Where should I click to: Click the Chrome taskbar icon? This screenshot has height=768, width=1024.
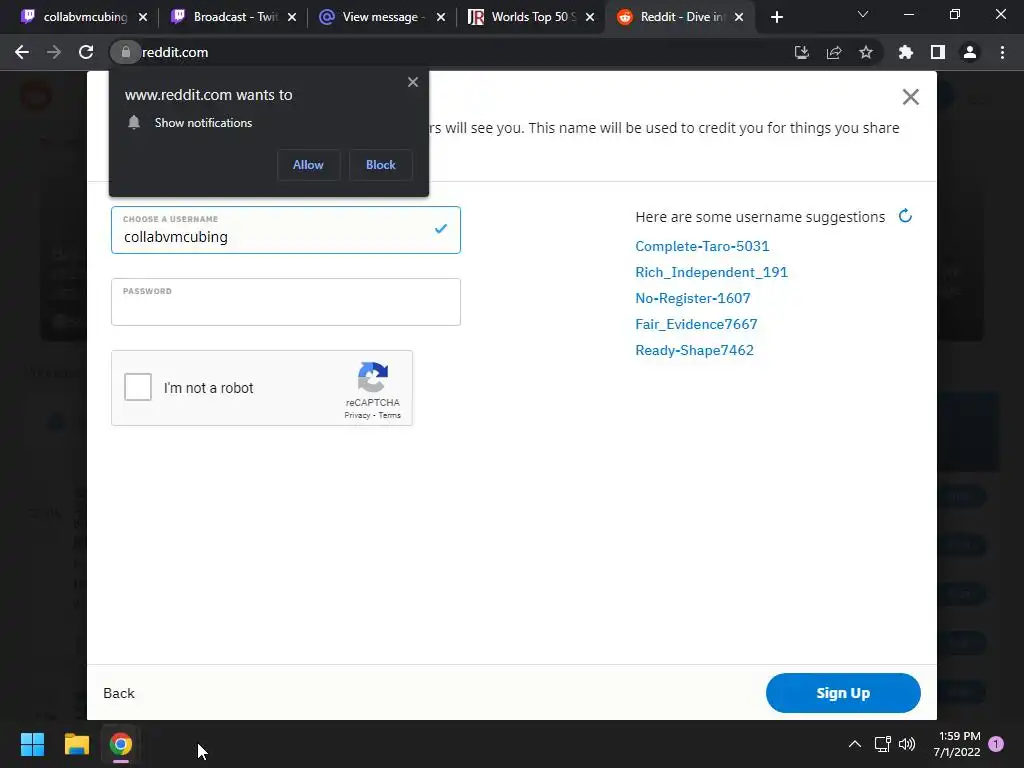(x=121, y=744)
